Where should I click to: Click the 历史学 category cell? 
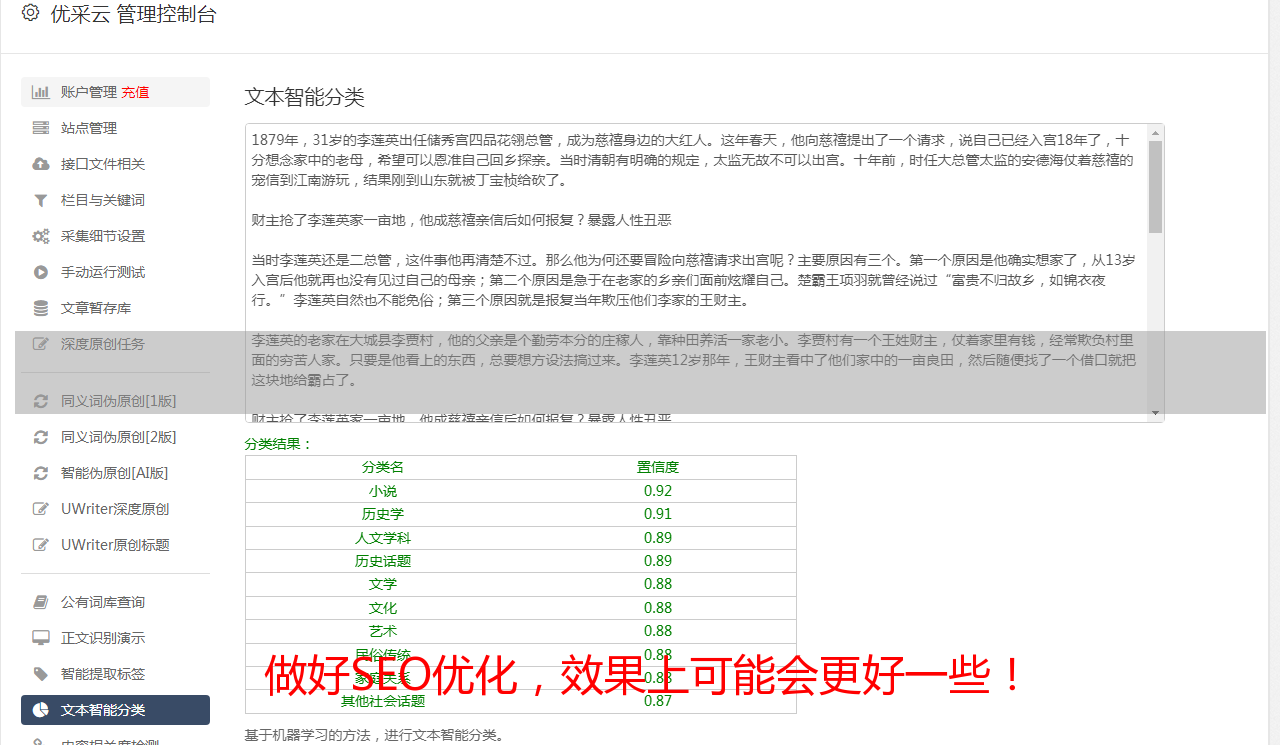pos(383,514)
